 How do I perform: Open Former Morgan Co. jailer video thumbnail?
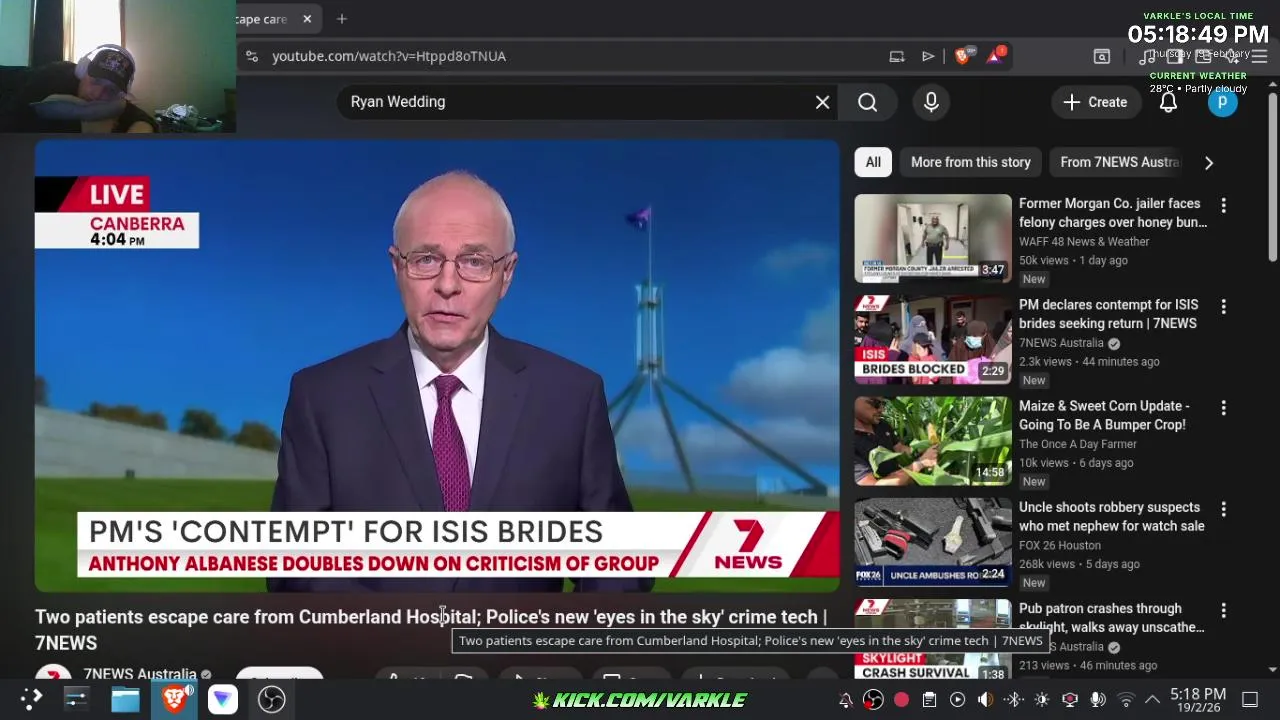pyautogui.click(x=933, y=239)
